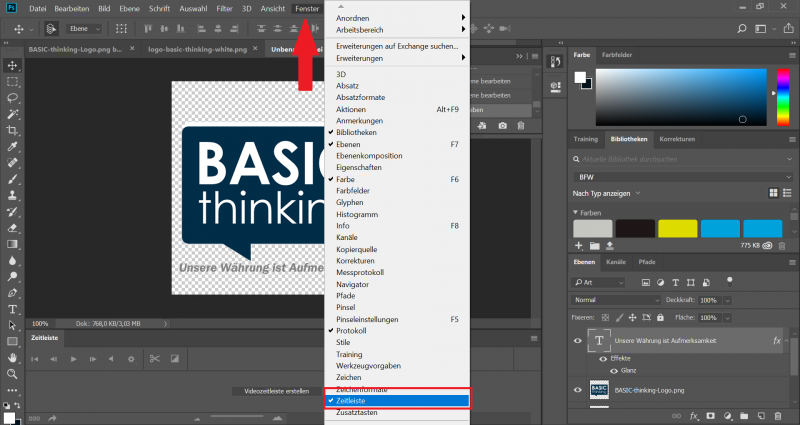This screenshot has width=800, height=425.
Task: Play the timeline with play button
Action: (73, 359)
